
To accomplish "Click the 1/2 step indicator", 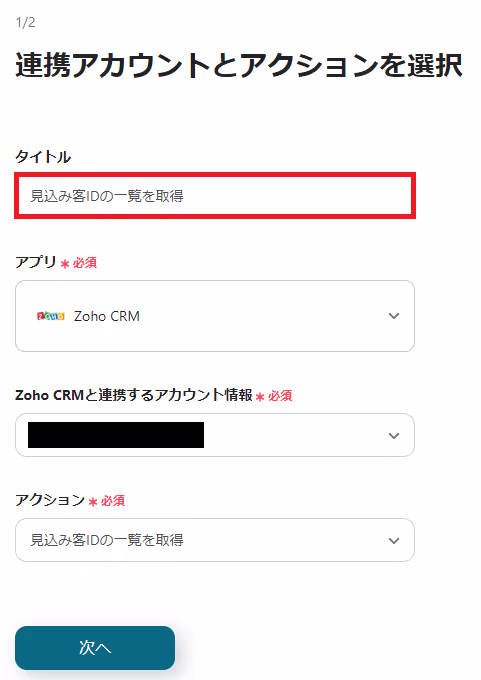I will [26, 22].
